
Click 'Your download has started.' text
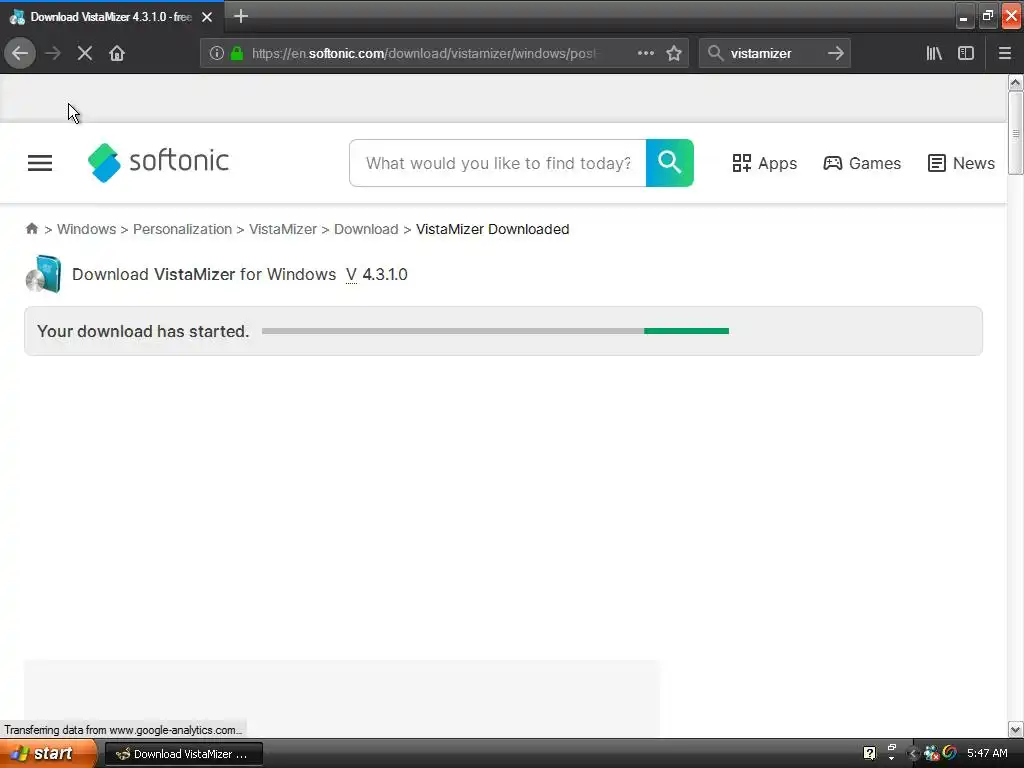click(143, 331)
